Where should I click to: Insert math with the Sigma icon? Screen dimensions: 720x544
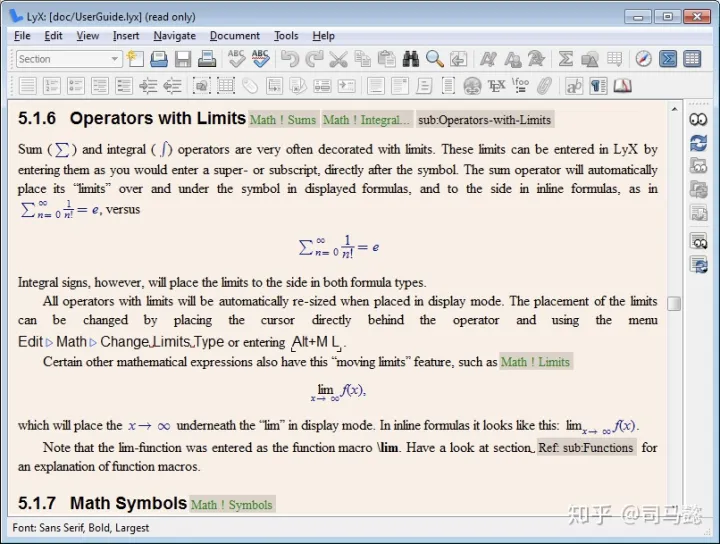(x=565, y=59)
